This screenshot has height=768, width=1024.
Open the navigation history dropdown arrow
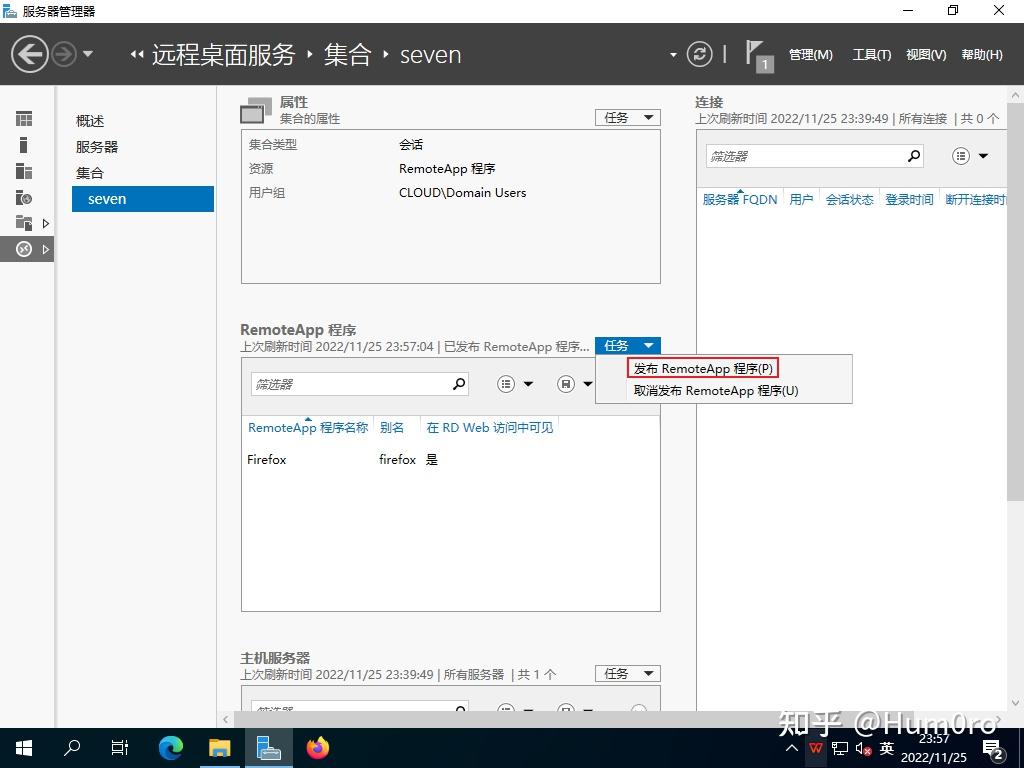pyautogui.click(x=88, y=54)
